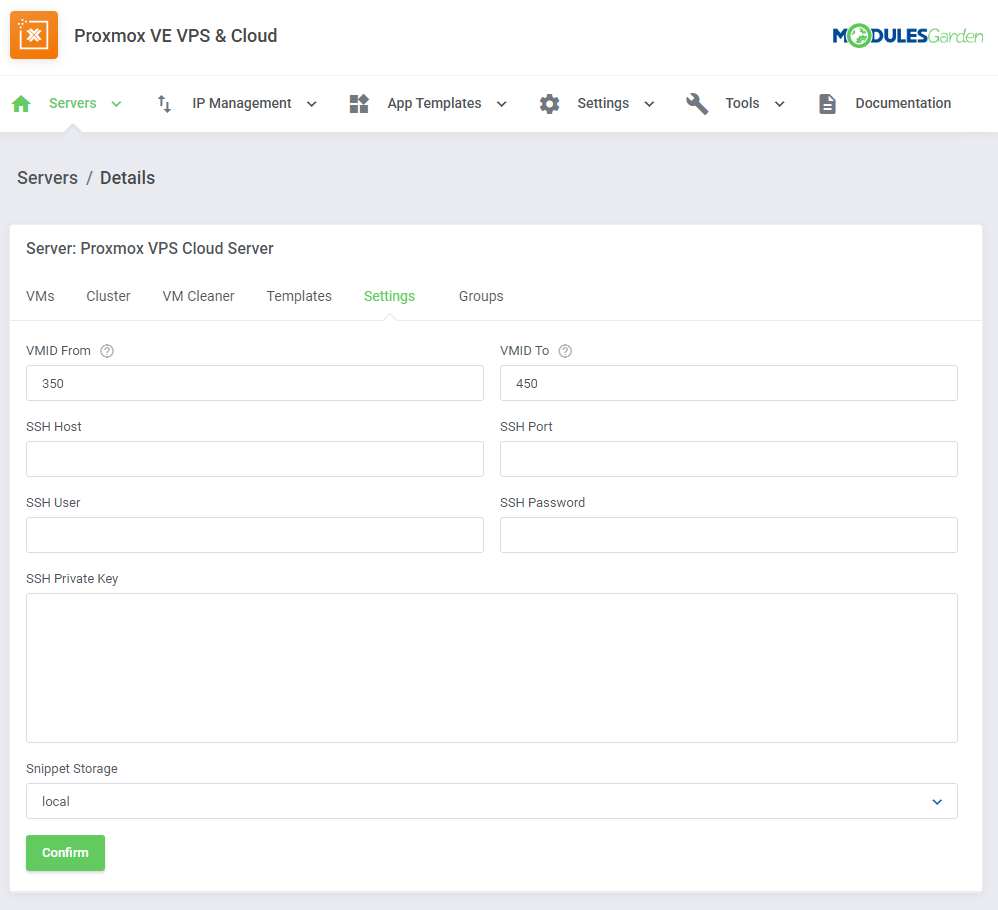
Task: Focus the VMID To field
Action: click(x=729, y=383)
